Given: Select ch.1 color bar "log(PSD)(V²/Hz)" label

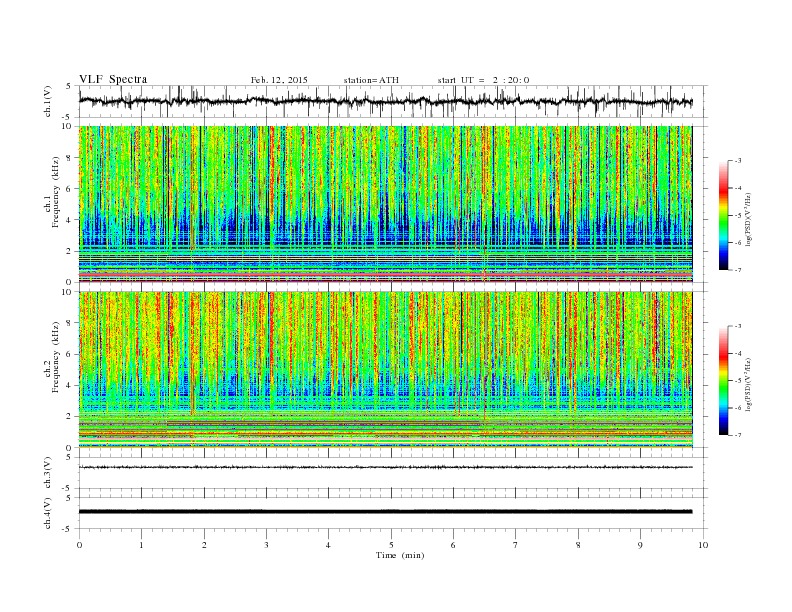Looking at the screenshot, I should pyautogui.click(x=749, y=220).
